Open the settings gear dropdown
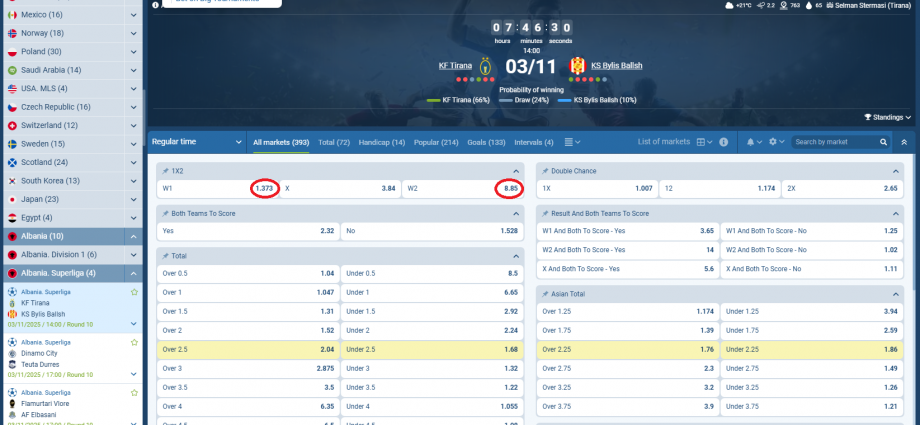This screenshot has width=920, height=425. [x=776, y=142]
